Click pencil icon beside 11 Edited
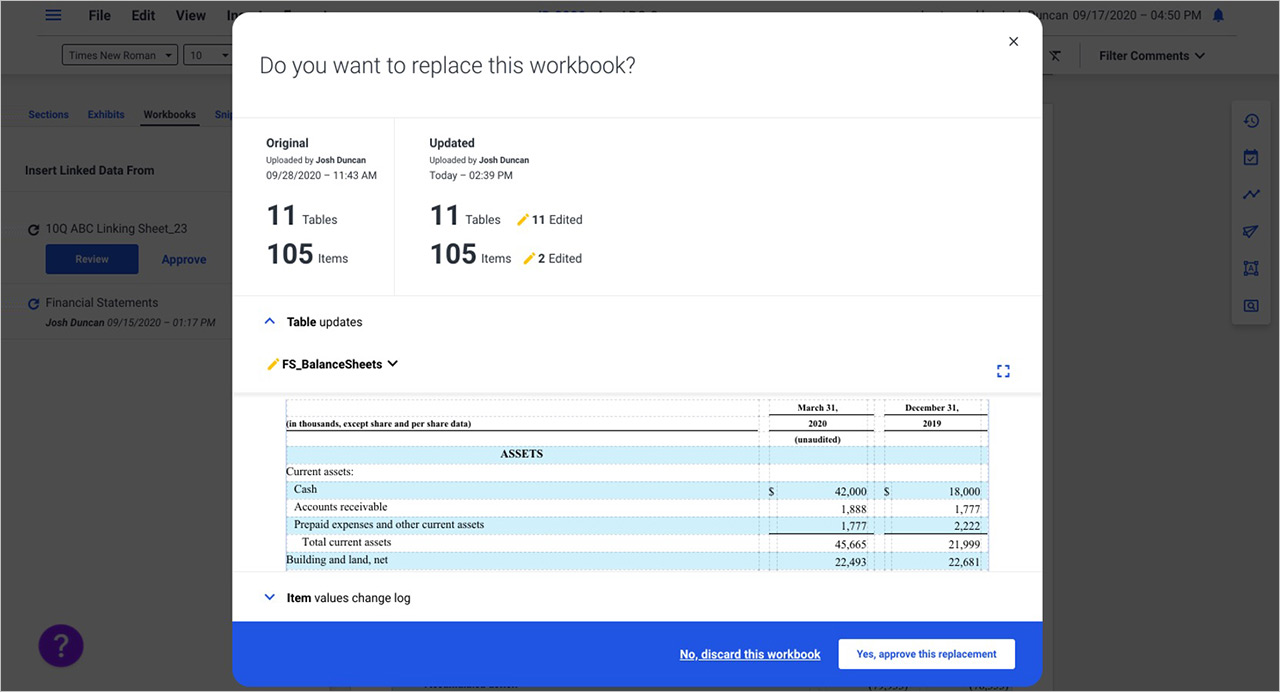Image resolution: width=1280 pixels, height=692 pixels. pos(523,220)
